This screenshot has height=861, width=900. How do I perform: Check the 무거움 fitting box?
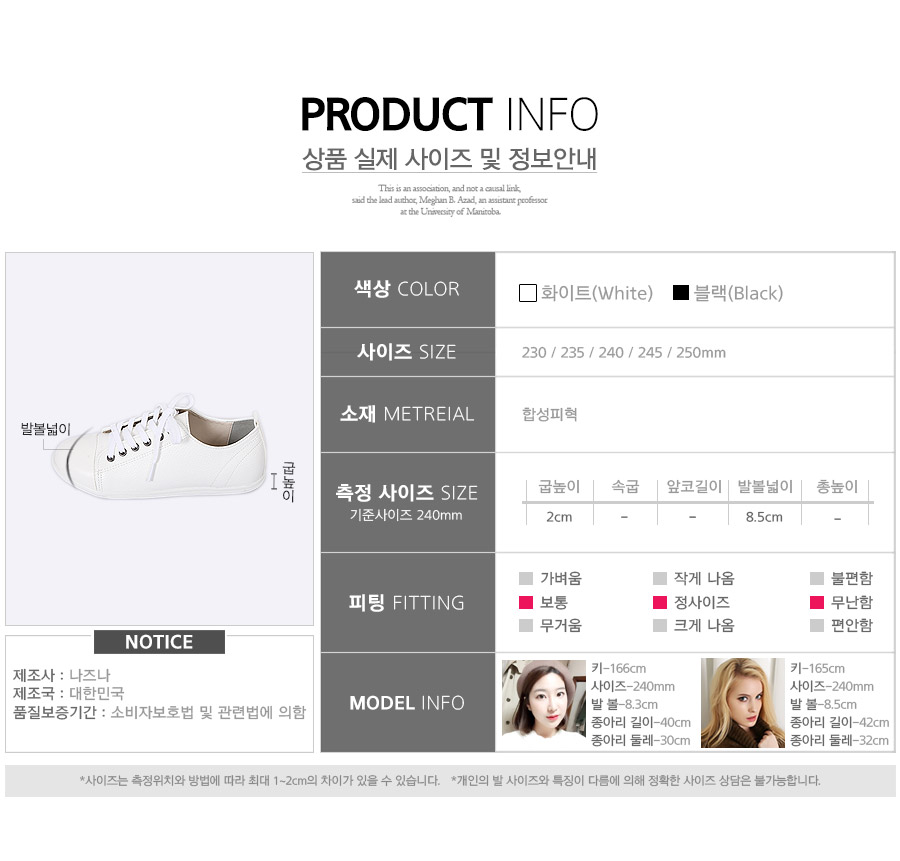[x=526, y=626]
